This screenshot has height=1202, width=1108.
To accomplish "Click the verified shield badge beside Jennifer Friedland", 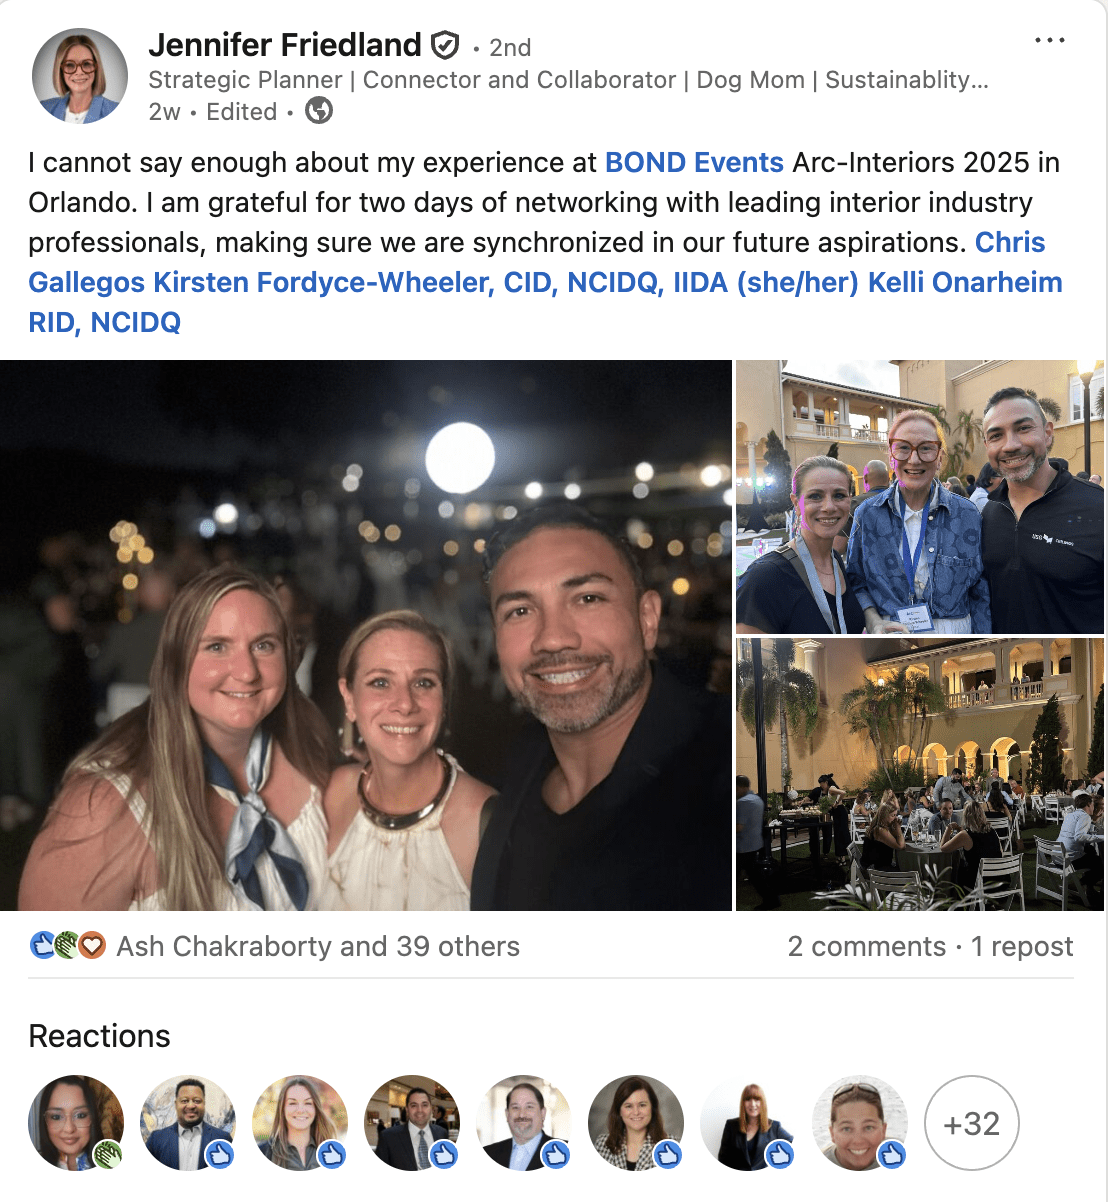I will pos(444,45).
